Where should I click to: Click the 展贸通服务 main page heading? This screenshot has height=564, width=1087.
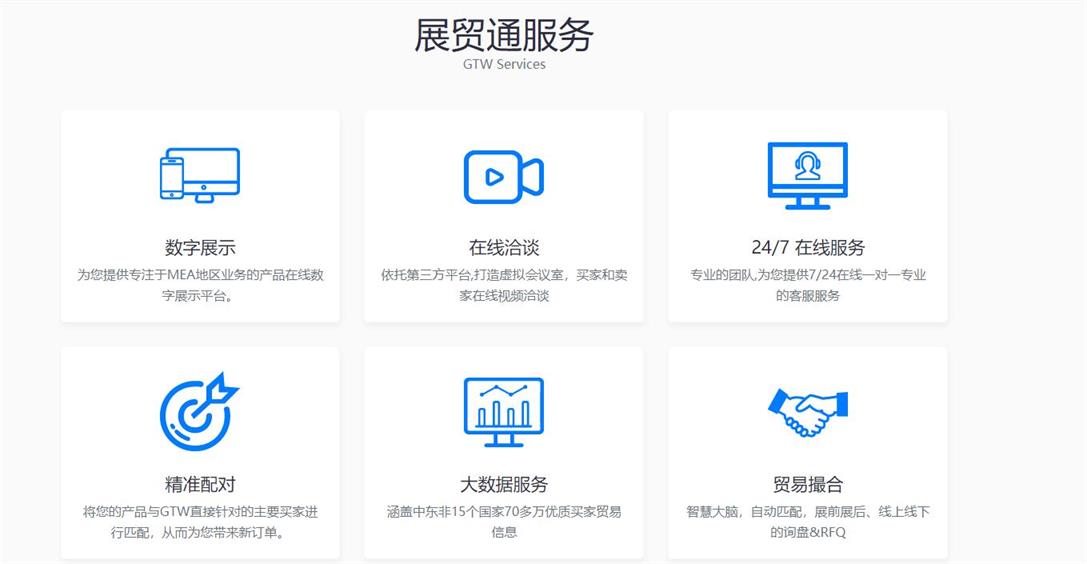[503, 35]
